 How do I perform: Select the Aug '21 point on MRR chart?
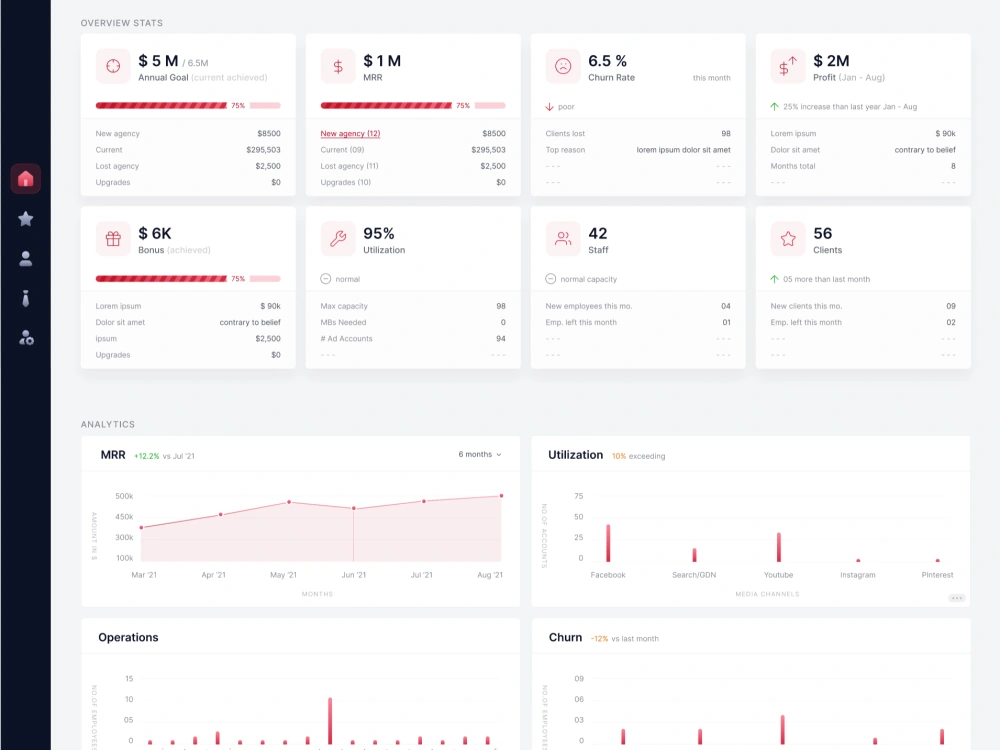(501, 496)
